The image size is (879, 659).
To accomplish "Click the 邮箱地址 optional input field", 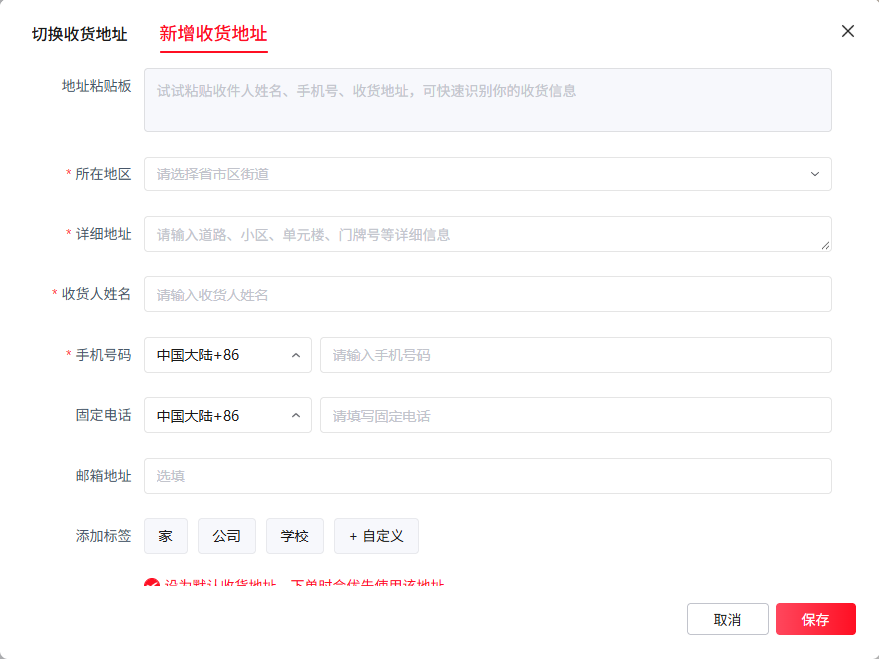I will click(488, 476).
